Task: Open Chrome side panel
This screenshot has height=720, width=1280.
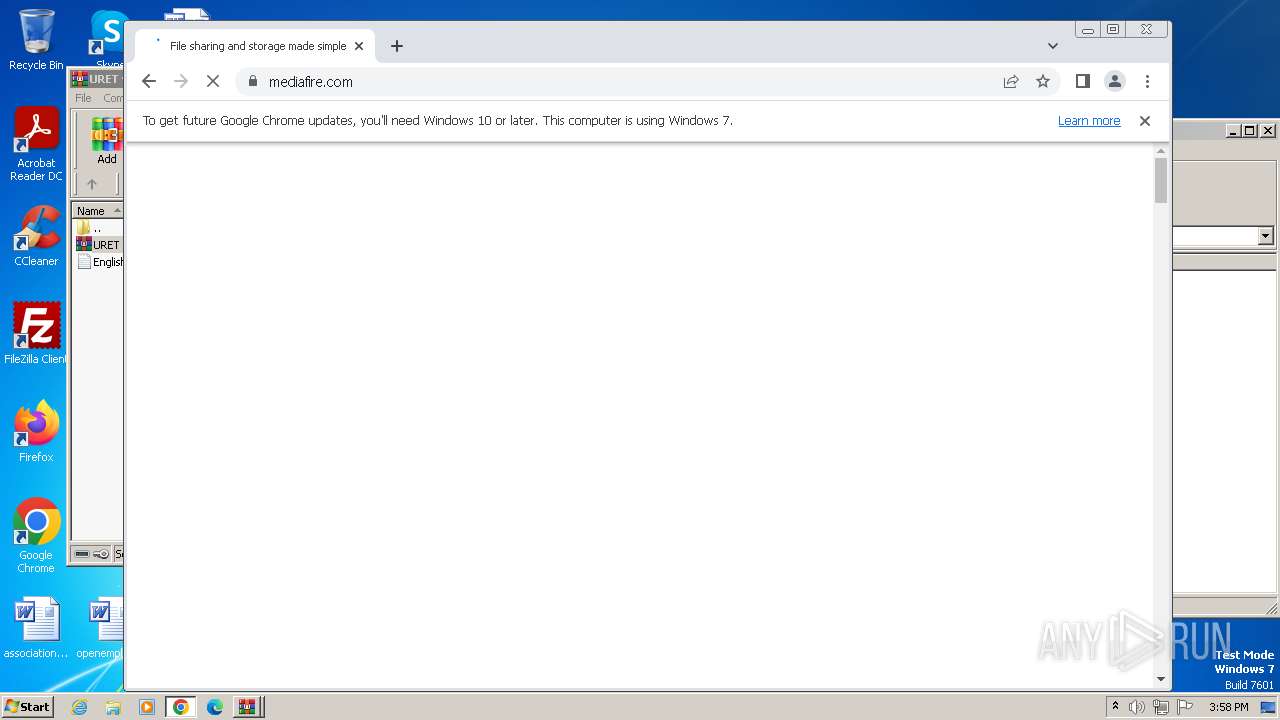Action: click(1082, 81)
